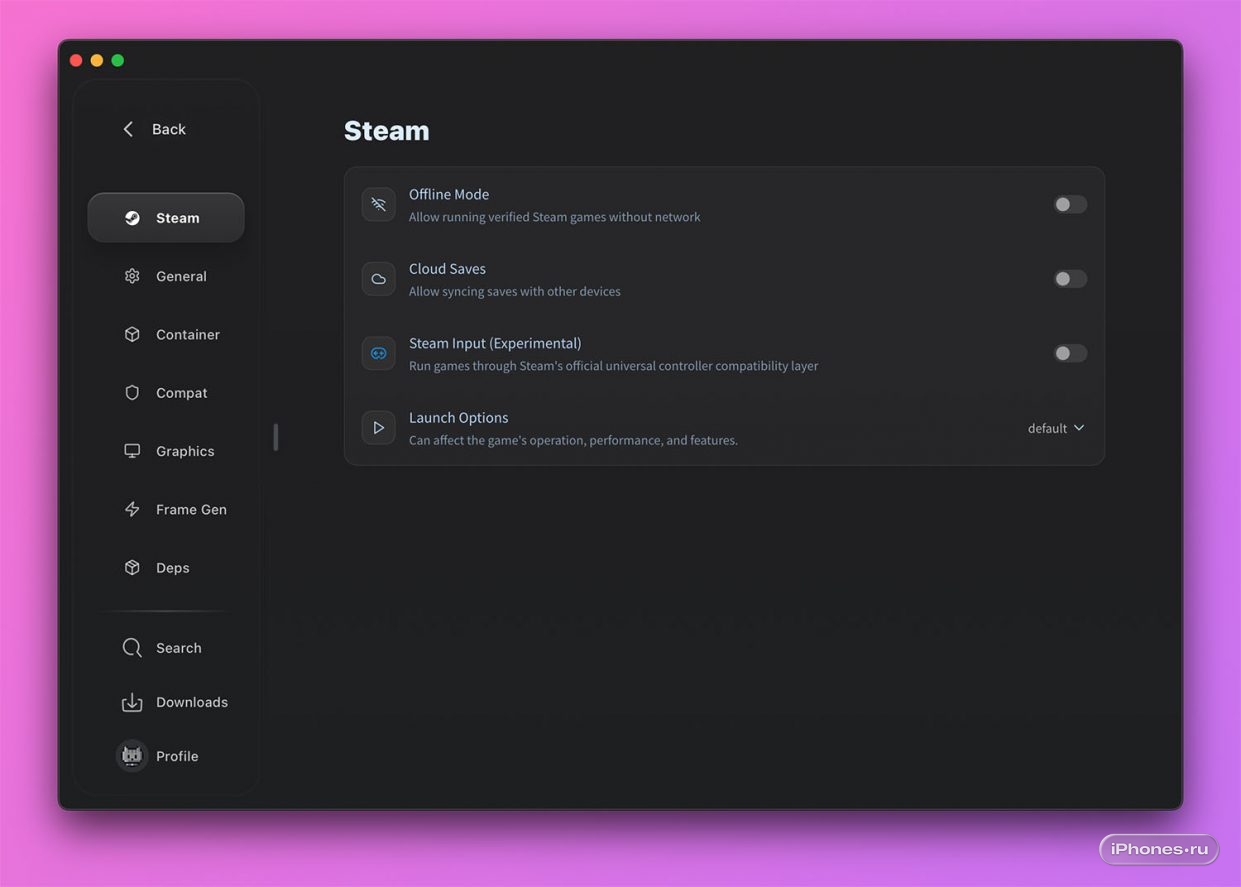Click the Back label
Image resolution: width=1241 pixels, height=887 pixels.
coord(169,129)
